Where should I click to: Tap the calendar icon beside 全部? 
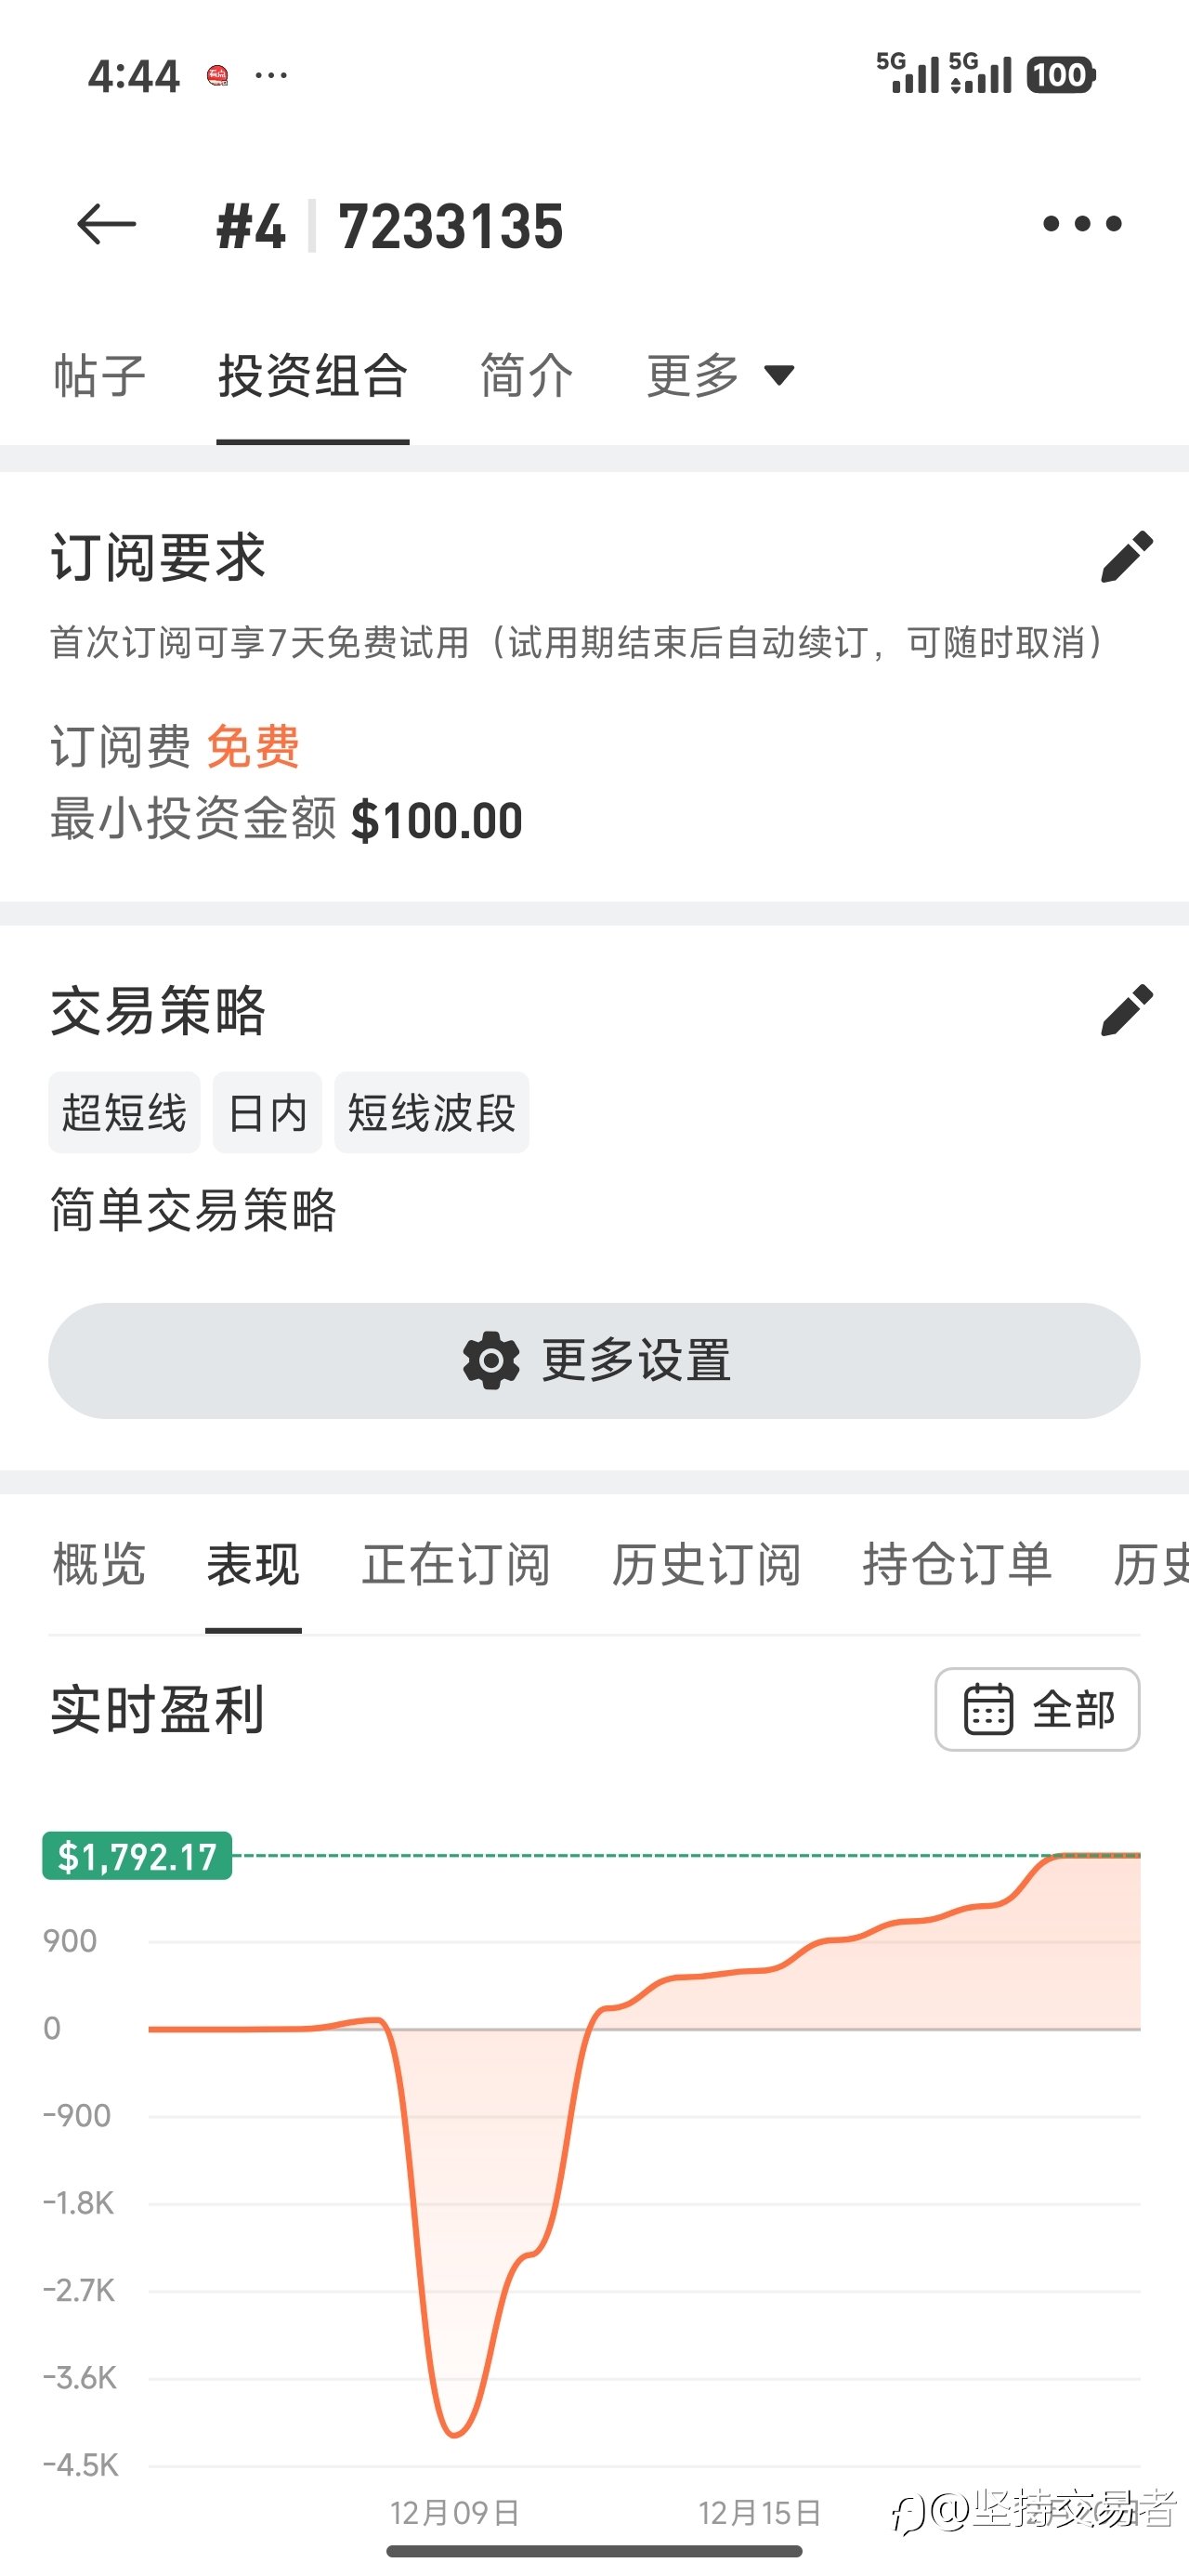(988, 1709)
